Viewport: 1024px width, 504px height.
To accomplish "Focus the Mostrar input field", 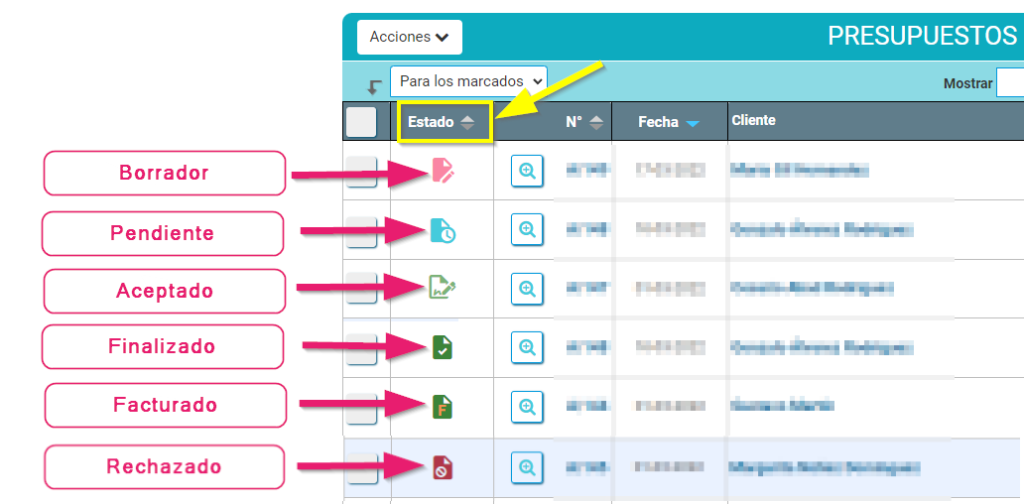I will pyautogui.click(x=1010, y=84).
